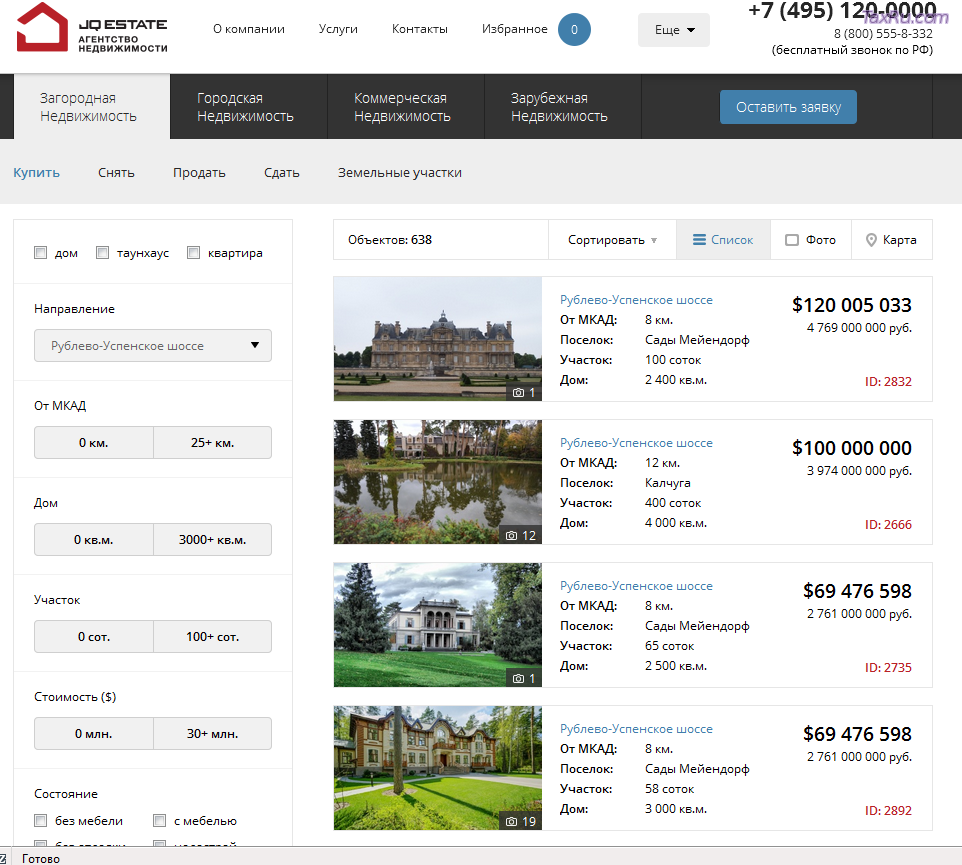Select the "Снять" submenu item
962x865 pixels.
pyautogui.click(x=116, y=173)
